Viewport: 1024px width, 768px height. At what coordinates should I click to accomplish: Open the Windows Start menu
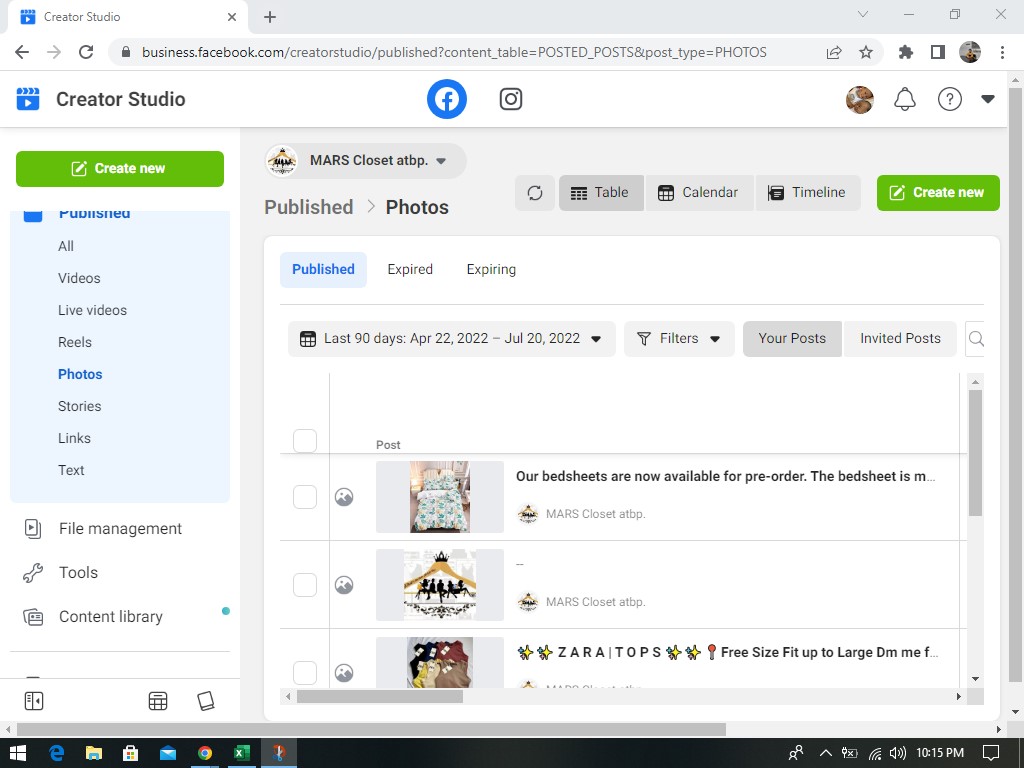click(18, 753)
